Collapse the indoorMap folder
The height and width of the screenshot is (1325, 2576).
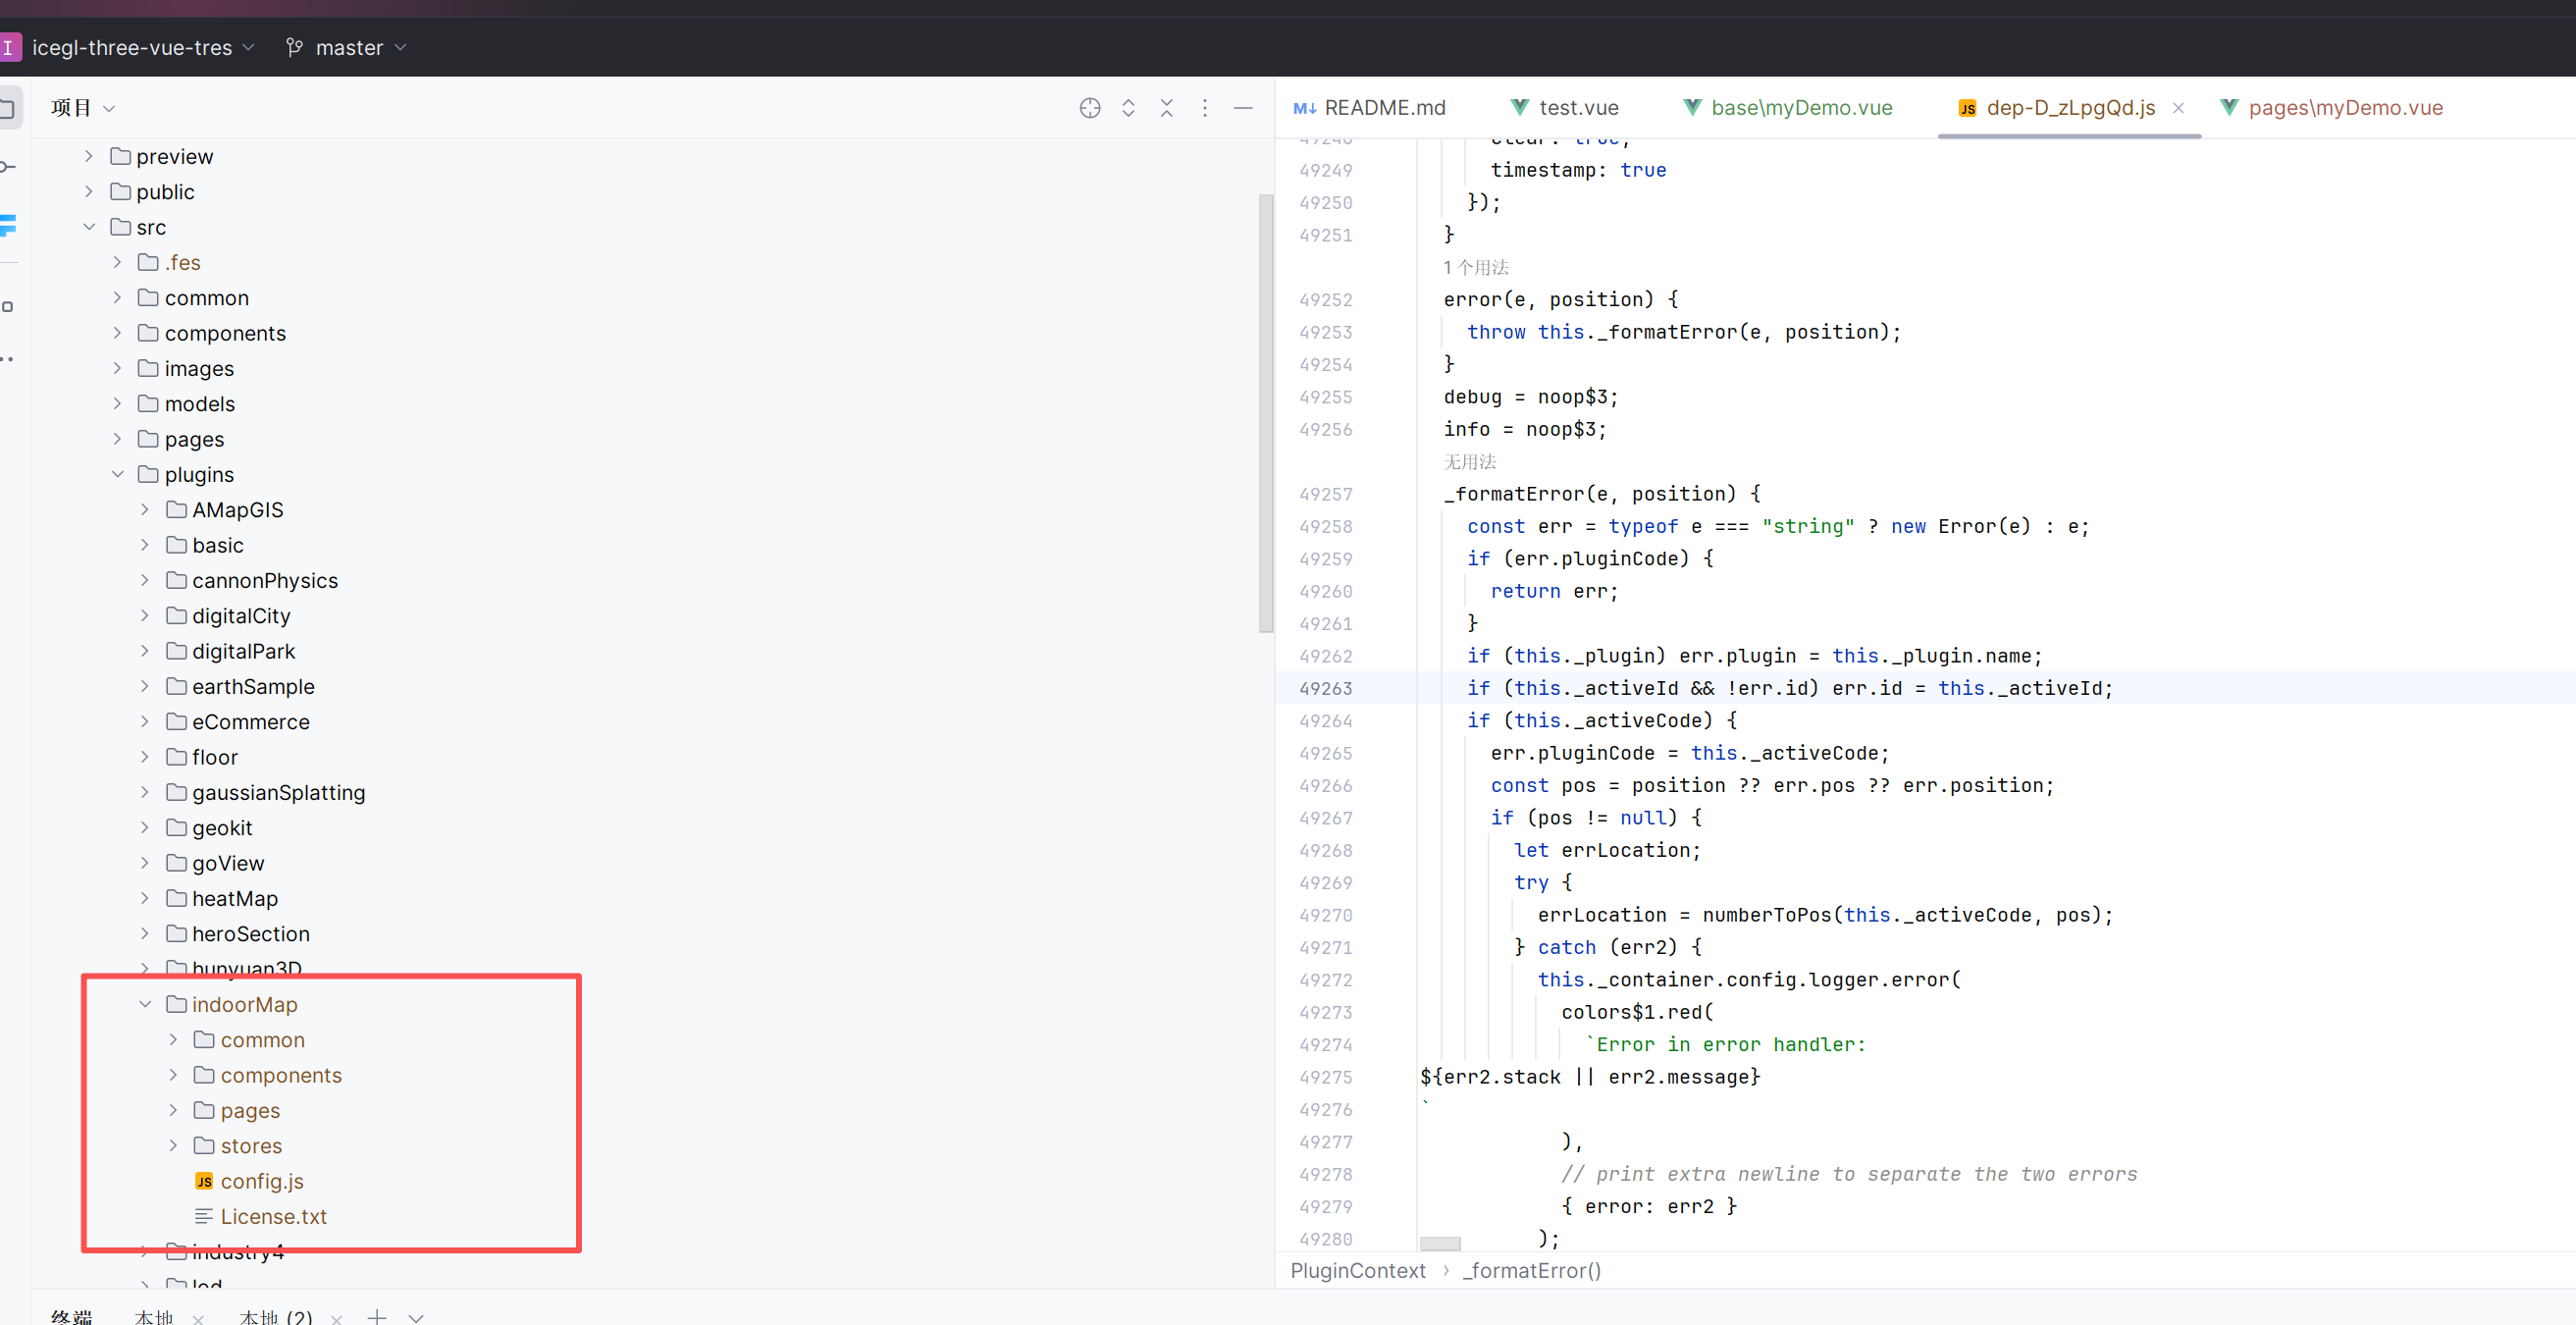146,1004
